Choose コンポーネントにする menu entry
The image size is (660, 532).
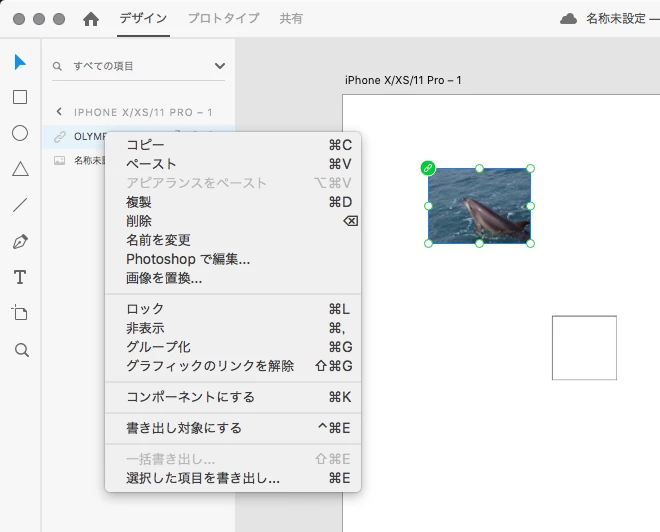[233, 397]
